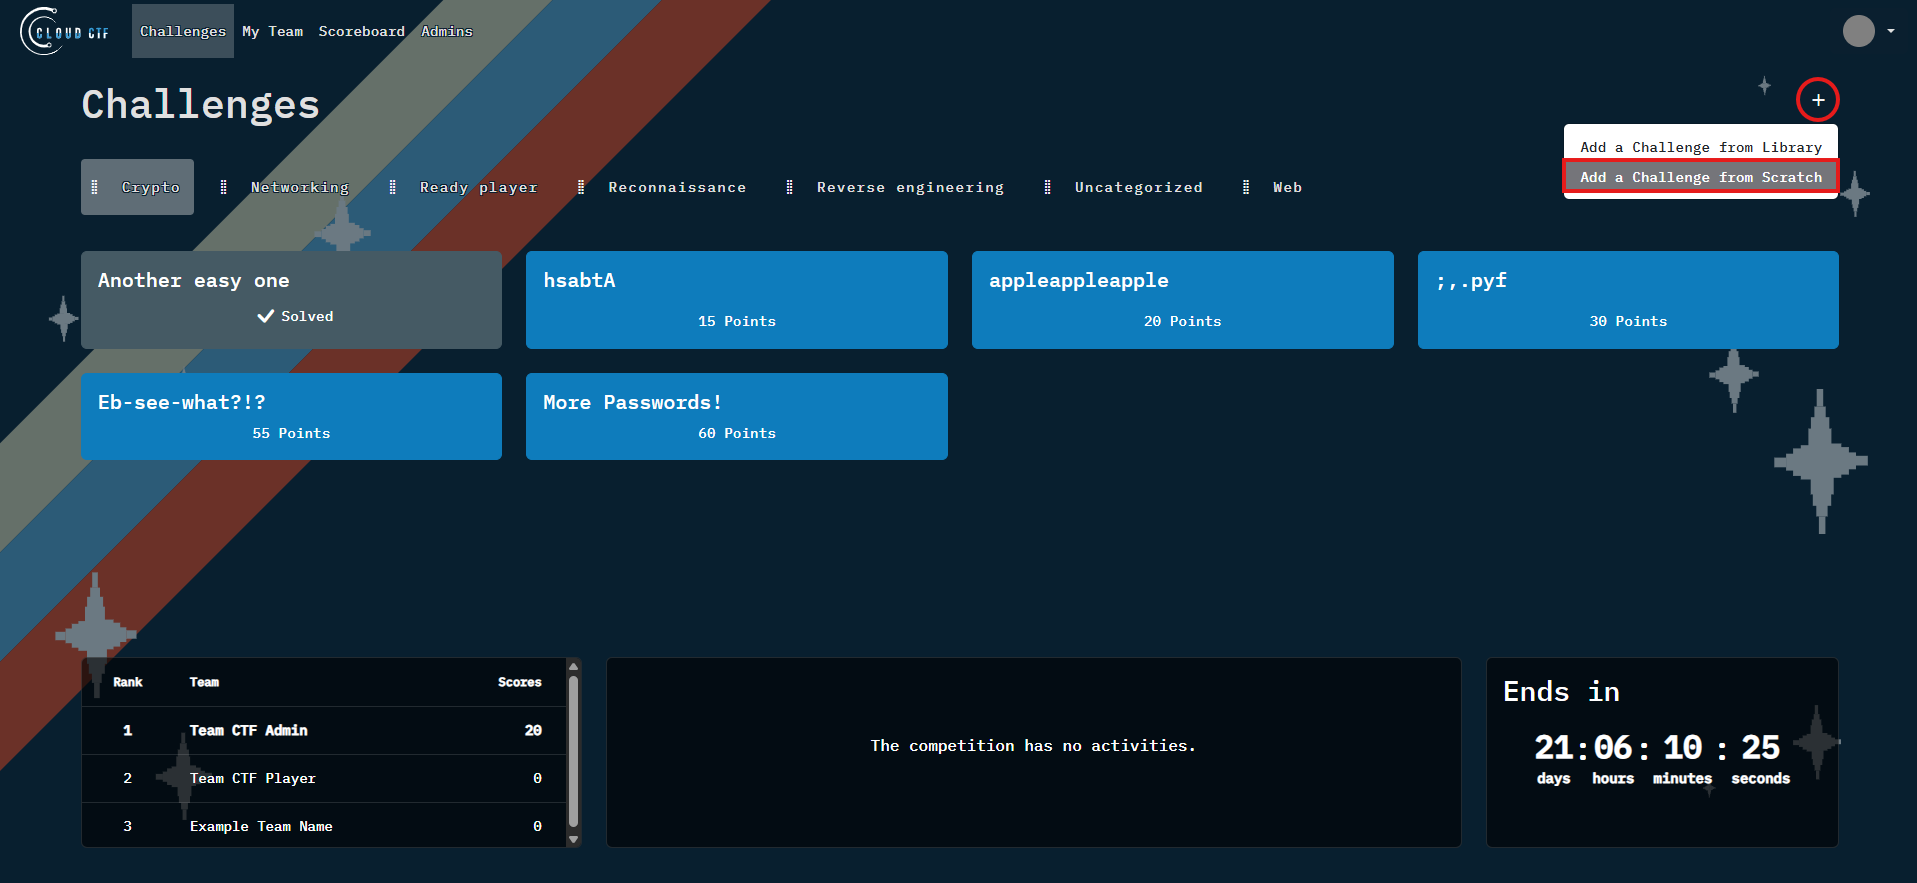Click the user avatar icon
Image resolution: width=1917 pixels, height=883 pixels.
pyautogui.click(x=1858, y=31)
